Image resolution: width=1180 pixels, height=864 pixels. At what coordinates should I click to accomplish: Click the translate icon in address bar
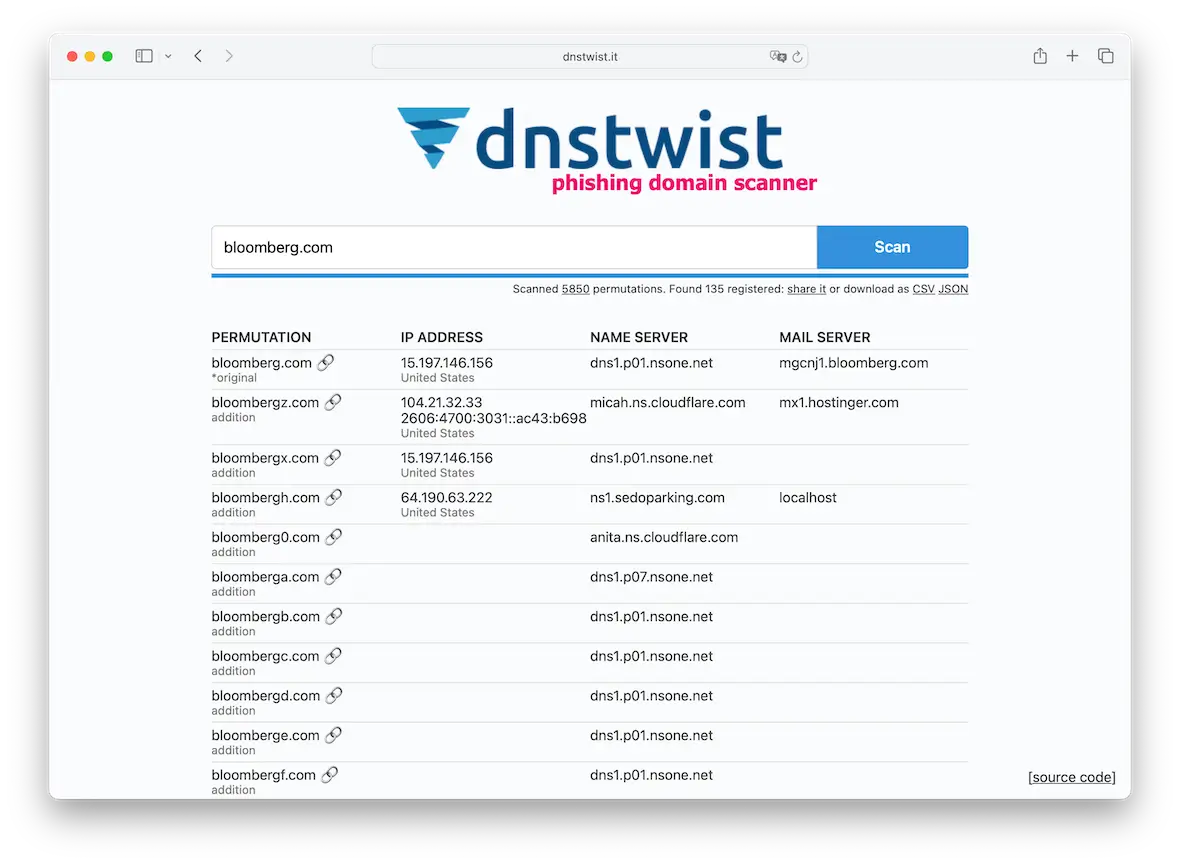[x=777, y=56]
